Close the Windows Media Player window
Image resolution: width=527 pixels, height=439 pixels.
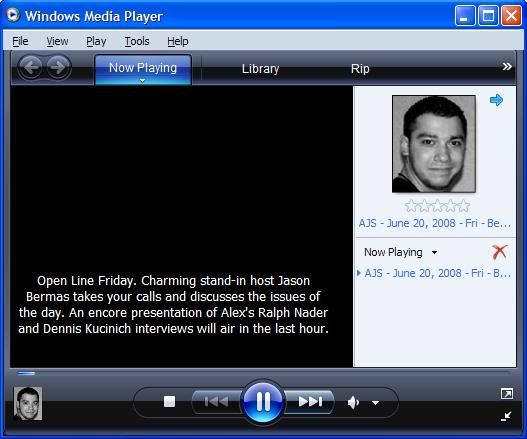(511, 15)
